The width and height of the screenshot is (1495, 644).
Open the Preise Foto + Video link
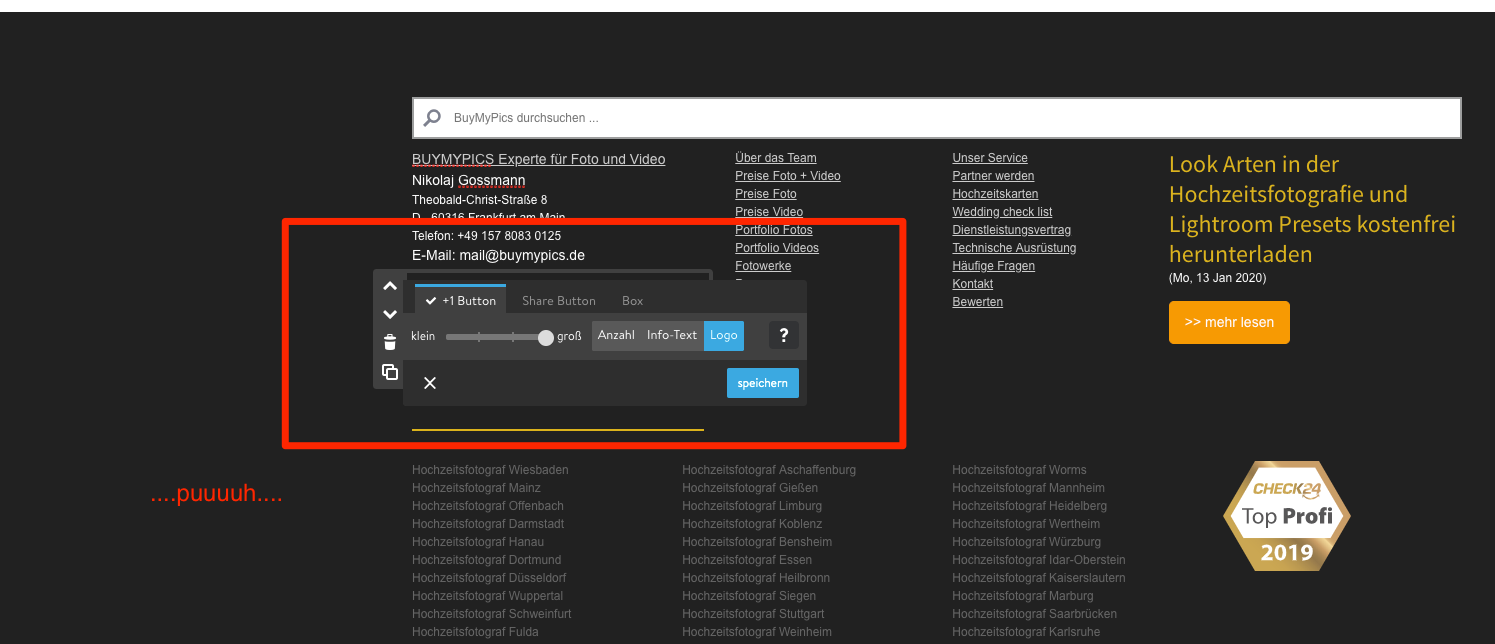pos(787,176)
